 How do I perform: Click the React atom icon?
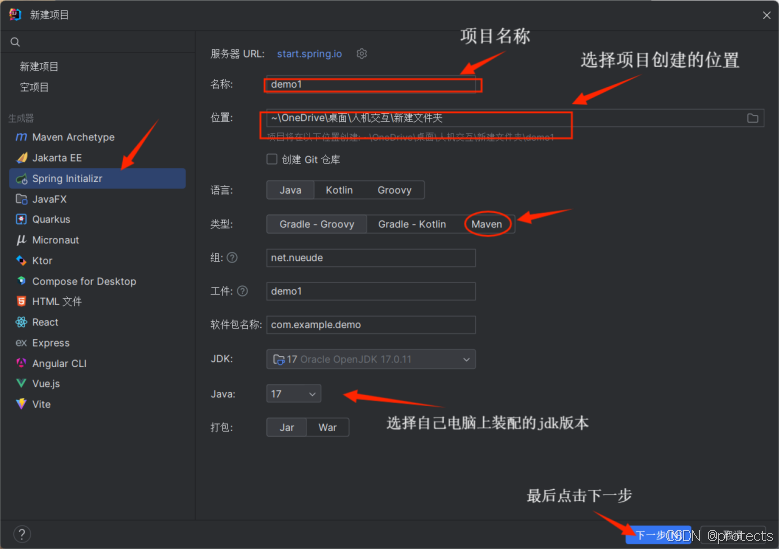(x=21, y=322)
